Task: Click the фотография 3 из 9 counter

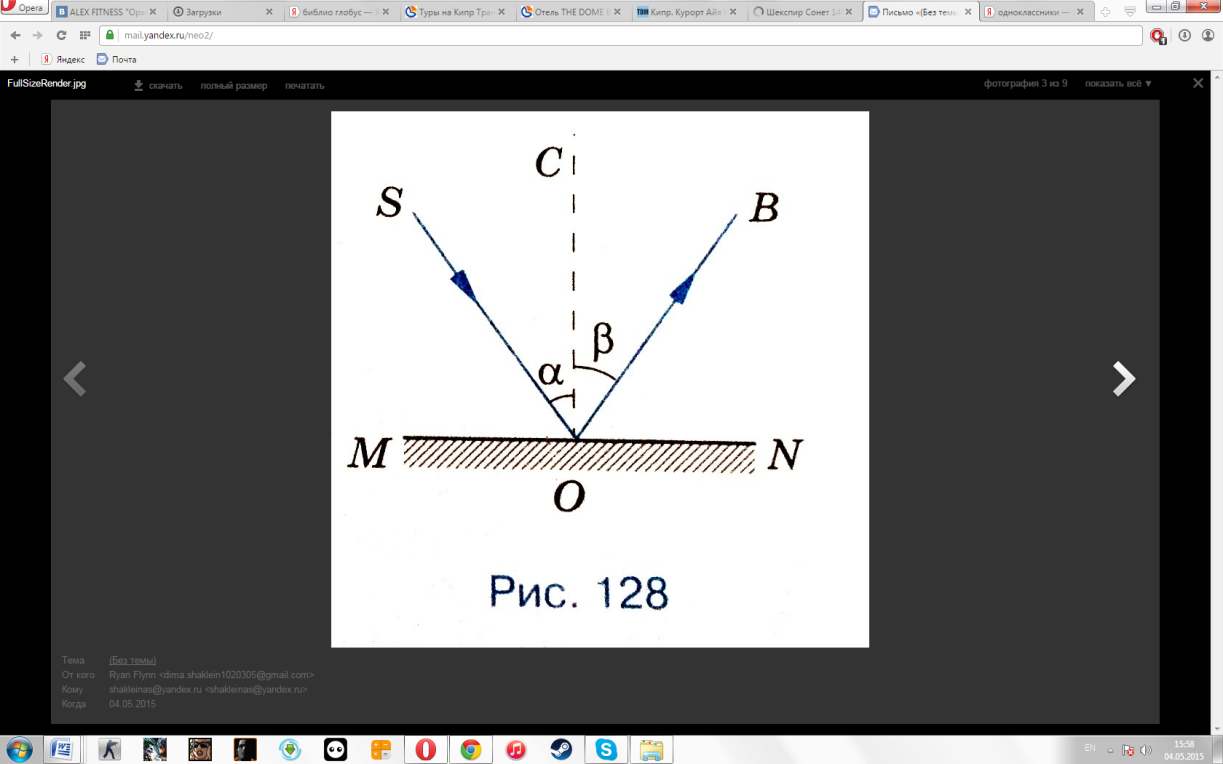Action: click(1025, 84)
